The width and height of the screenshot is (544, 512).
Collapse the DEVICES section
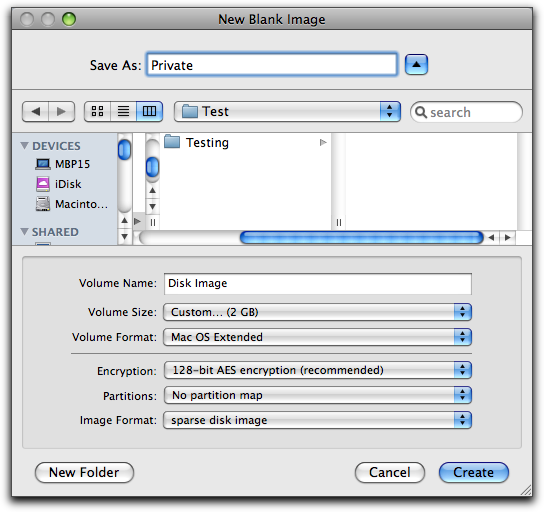click(24, 146)
